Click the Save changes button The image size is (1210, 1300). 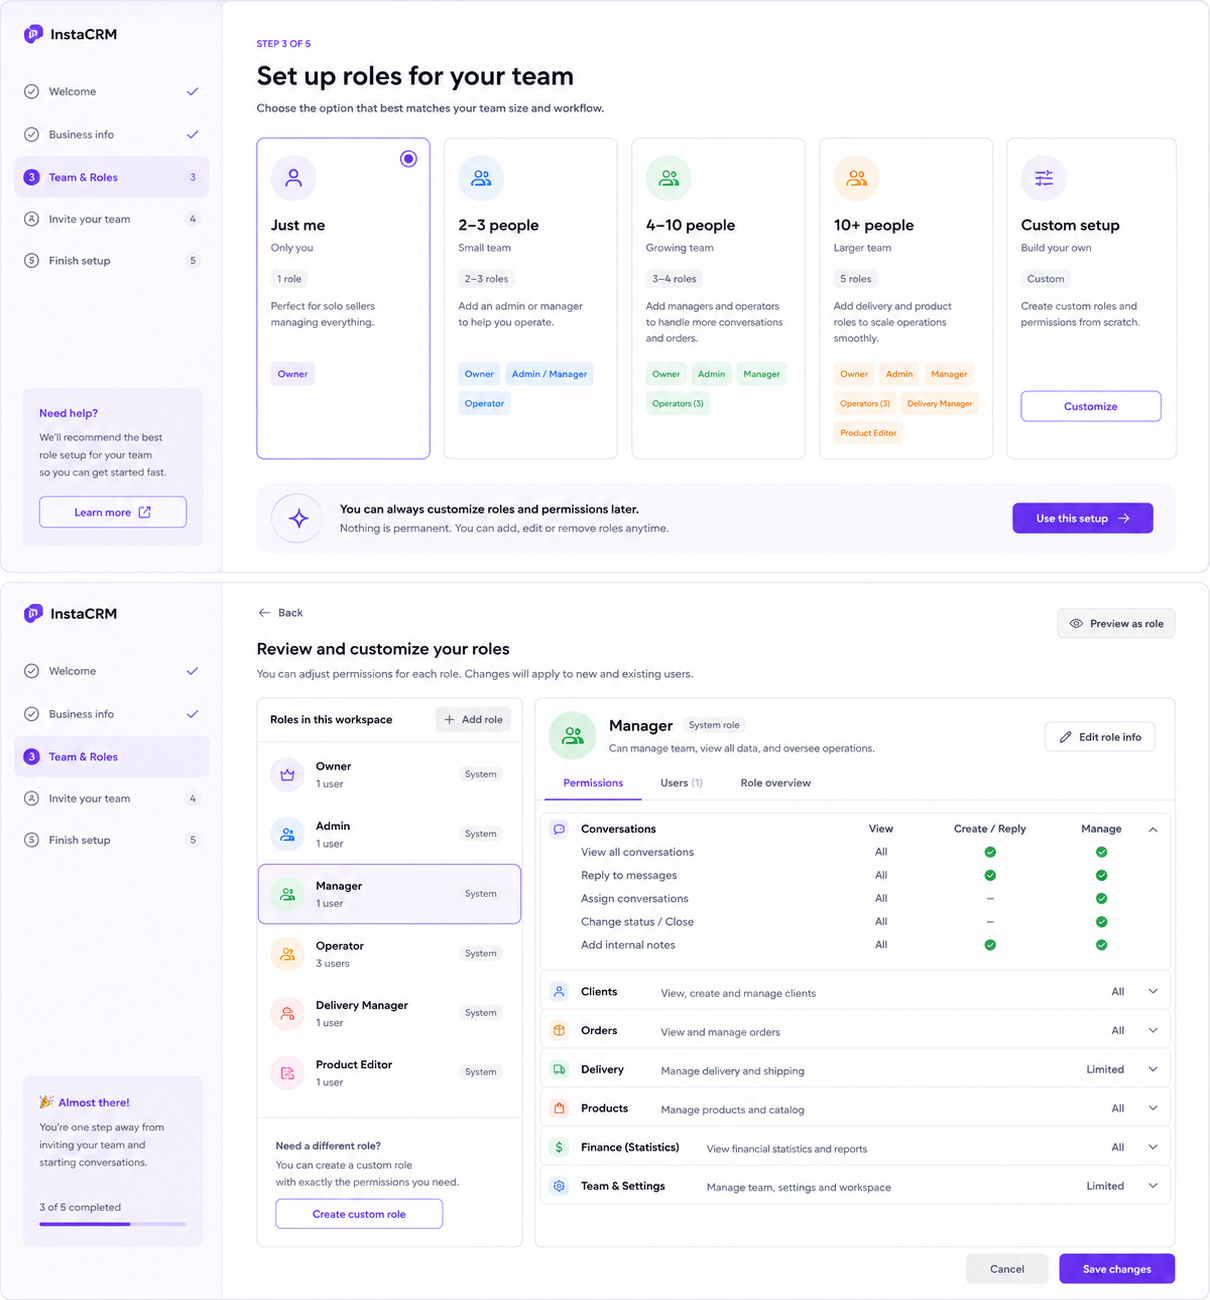pyautogui.click(x=1117, y=1269)
